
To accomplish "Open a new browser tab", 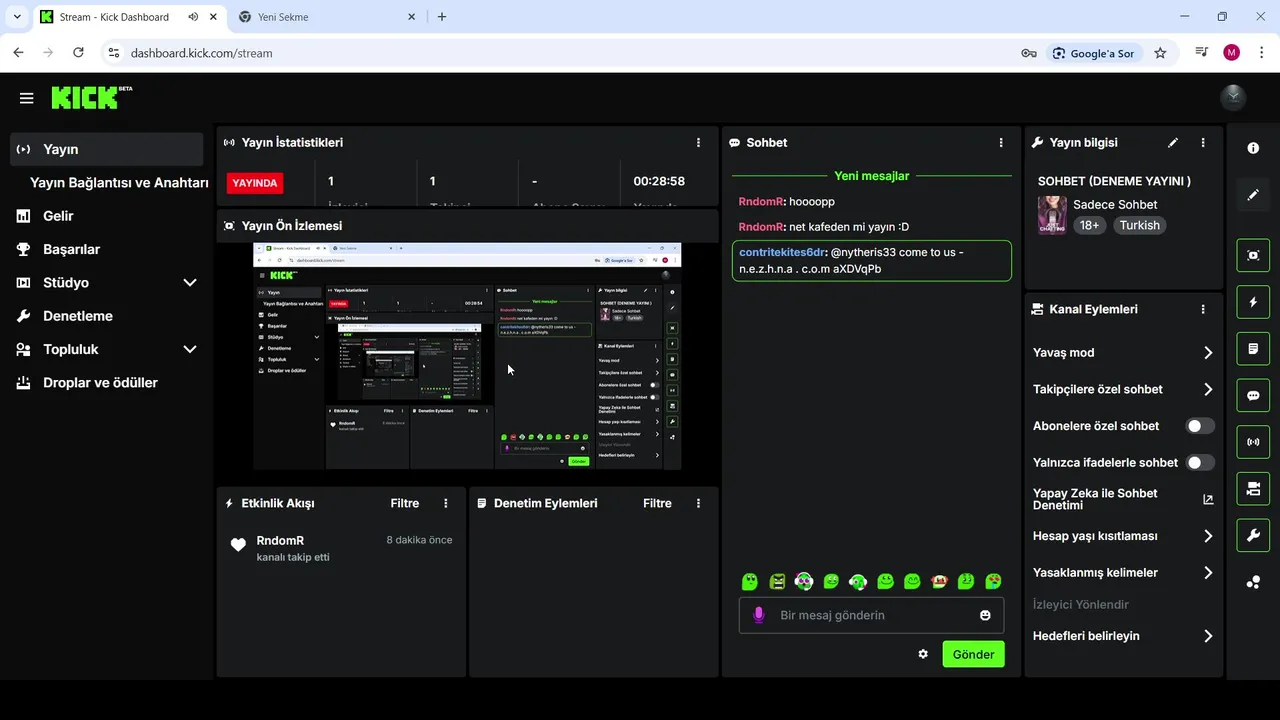I will tap(442, 17).
